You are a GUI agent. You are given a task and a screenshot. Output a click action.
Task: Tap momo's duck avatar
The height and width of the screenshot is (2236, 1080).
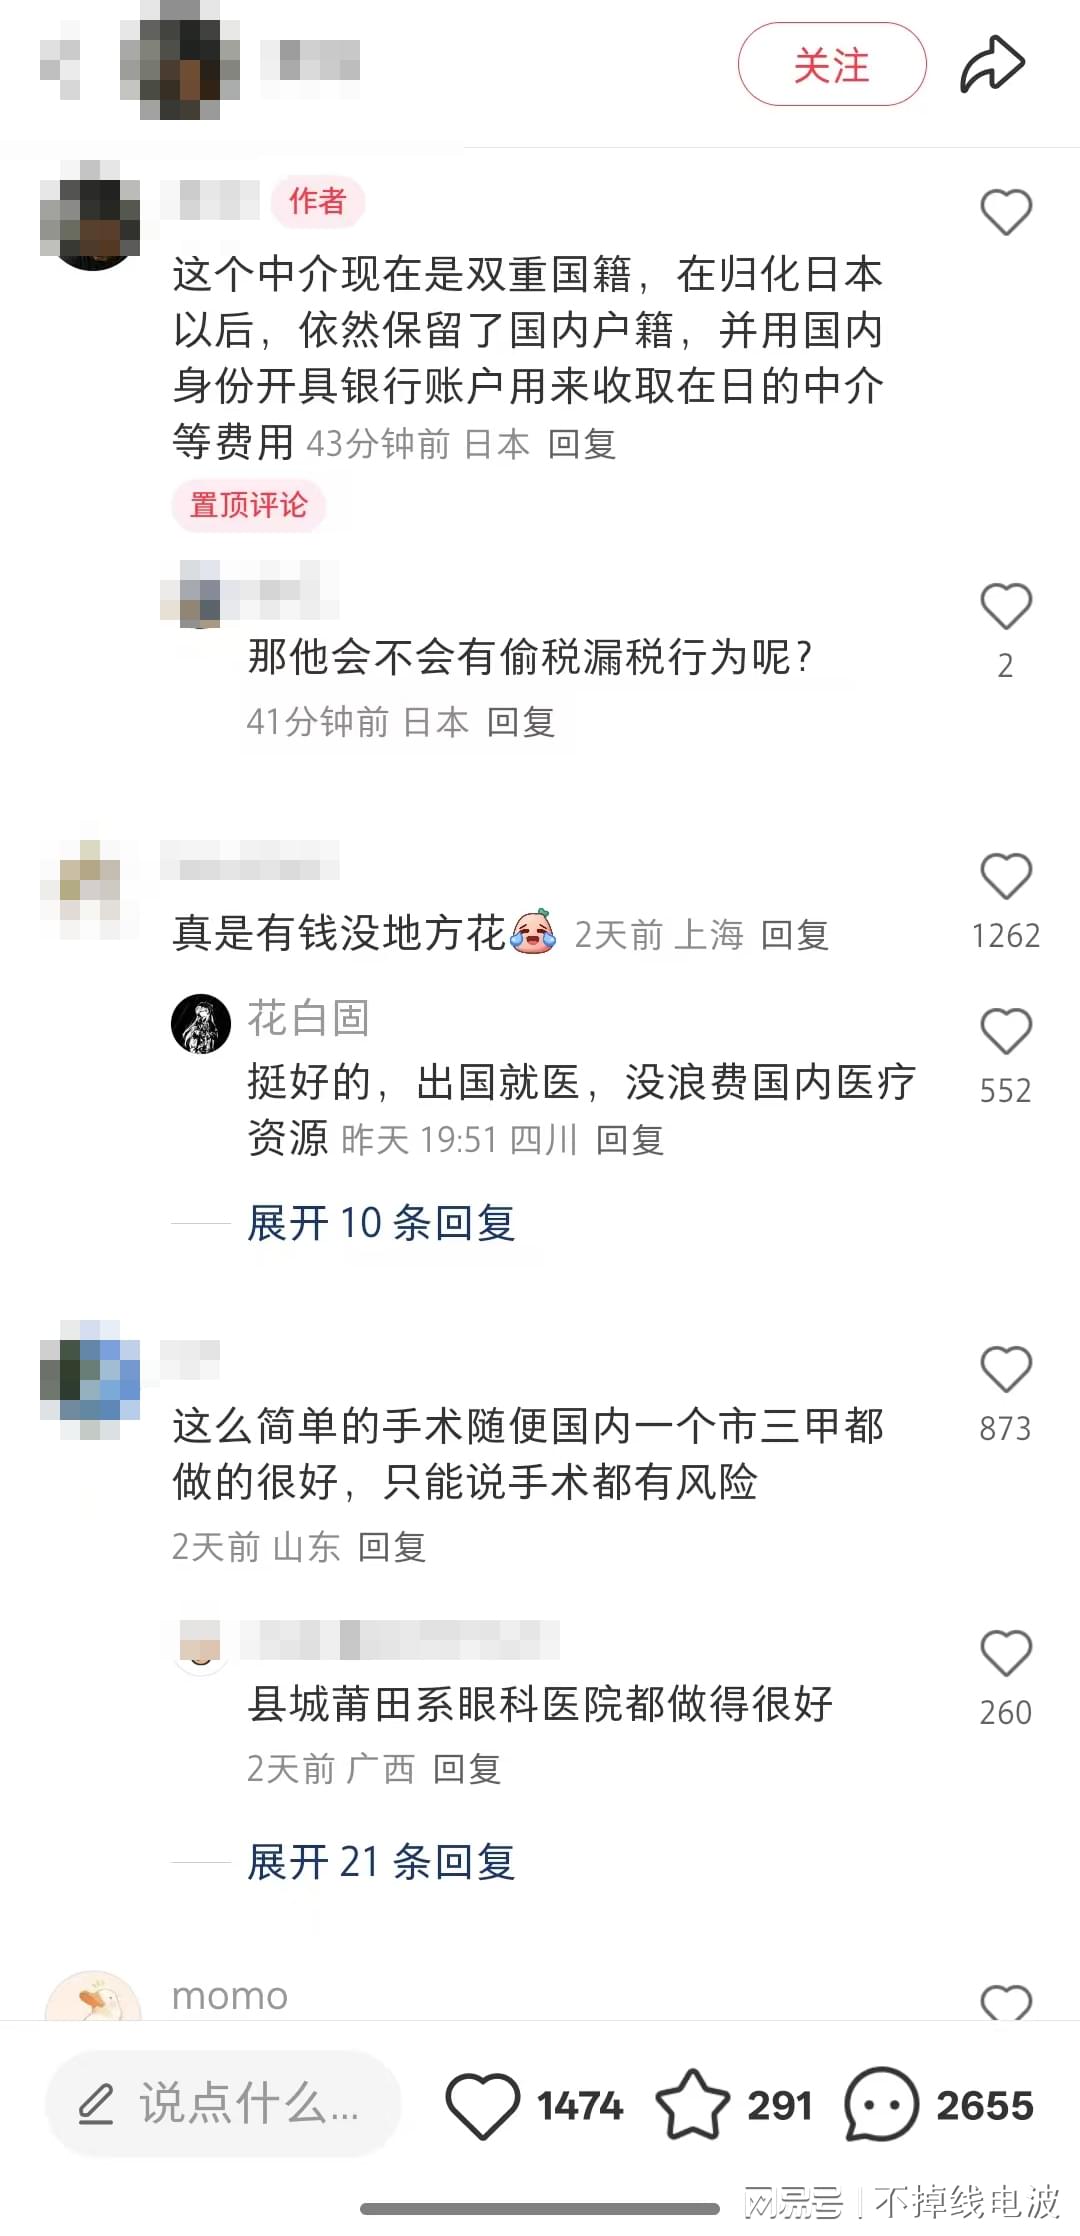click(x=93, y=1999)
